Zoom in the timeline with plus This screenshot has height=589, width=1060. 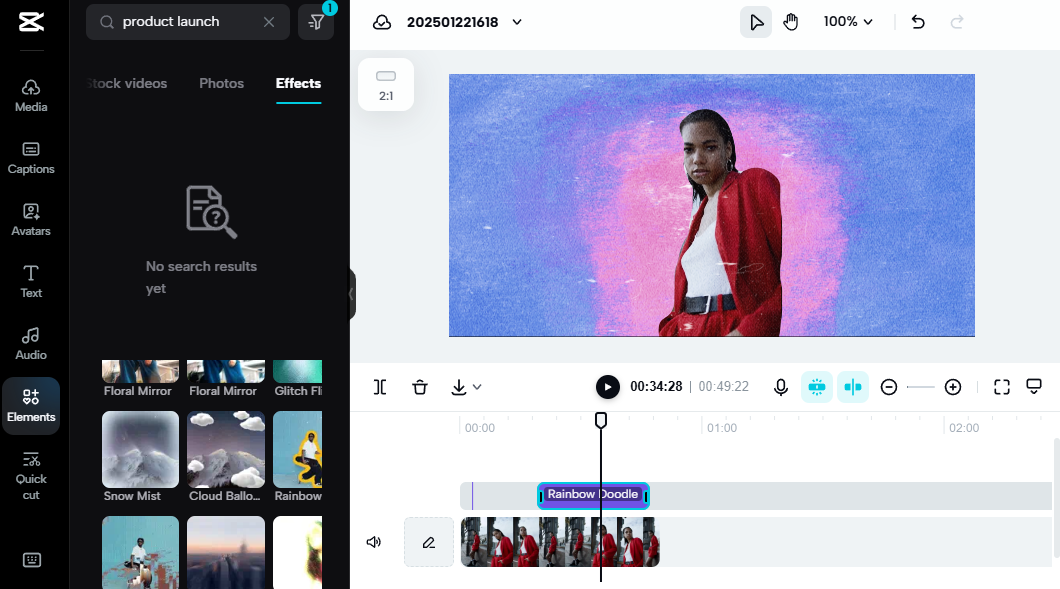953,387
